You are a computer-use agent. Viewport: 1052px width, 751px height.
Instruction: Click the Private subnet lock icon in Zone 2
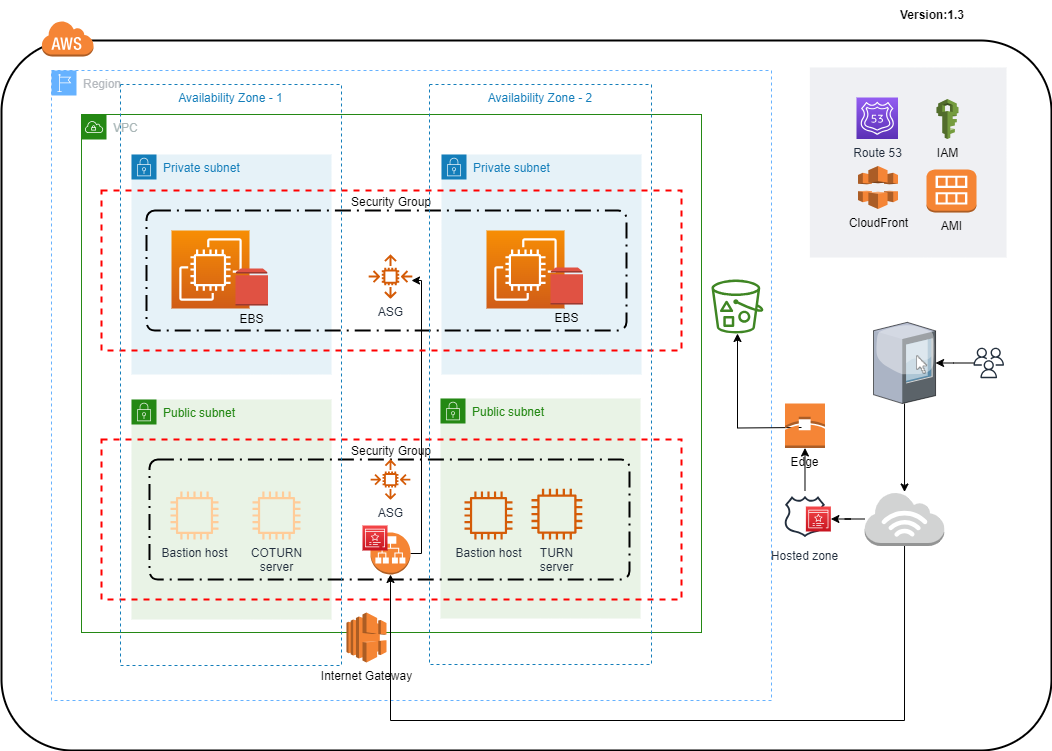(454, 167)
